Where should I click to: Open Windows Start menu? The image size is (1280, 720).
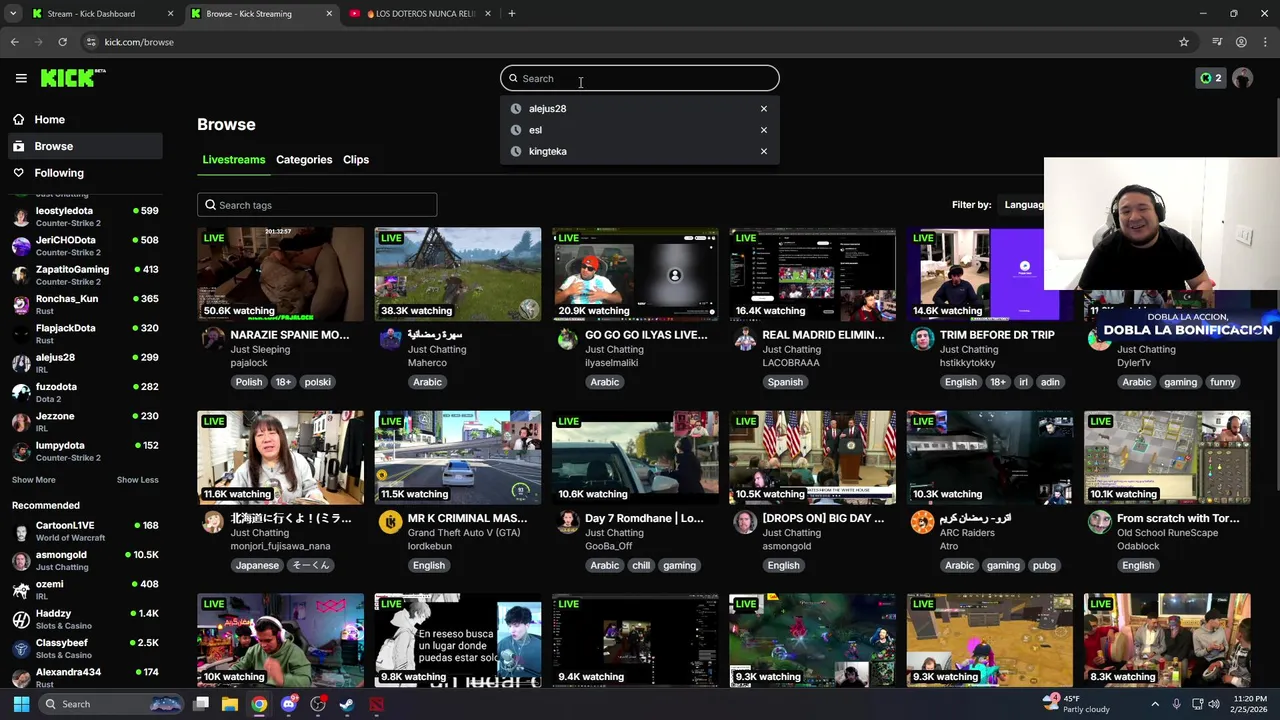21,704
